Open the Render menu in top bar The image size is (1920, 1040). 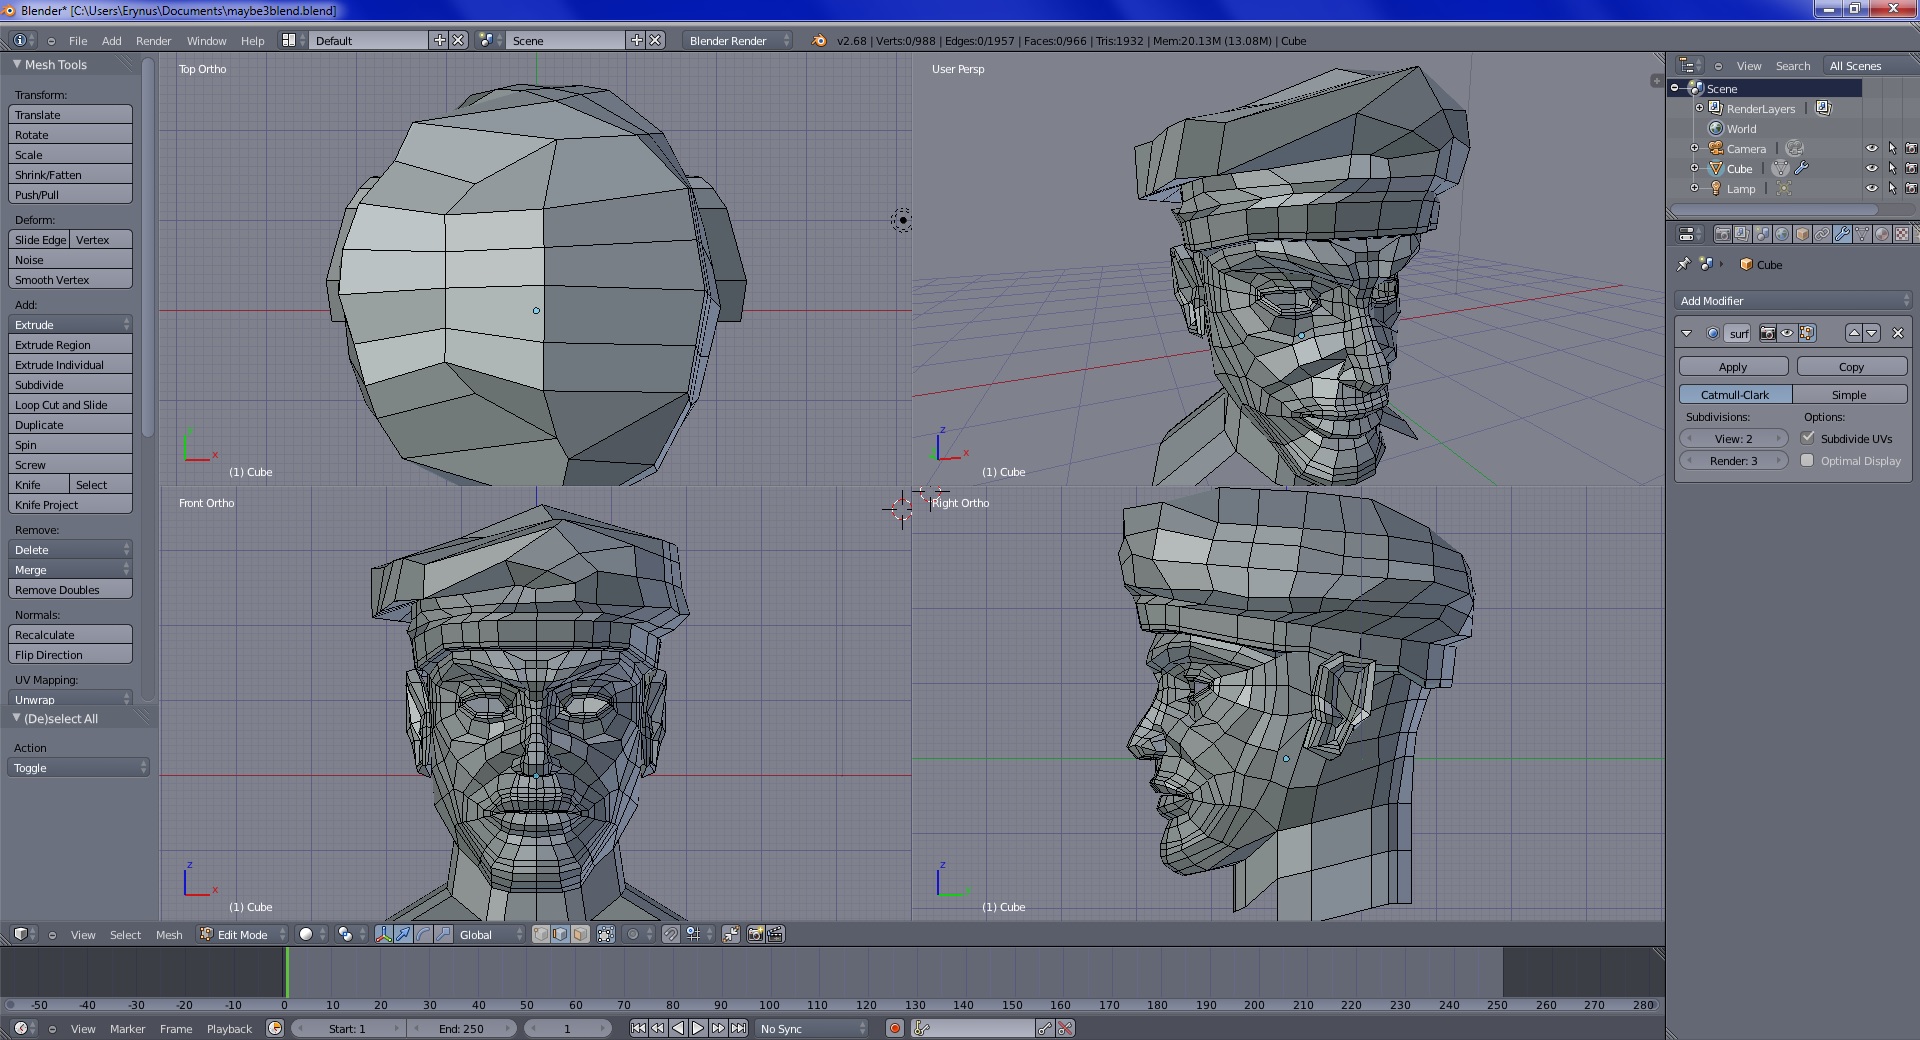coord(153,41)
